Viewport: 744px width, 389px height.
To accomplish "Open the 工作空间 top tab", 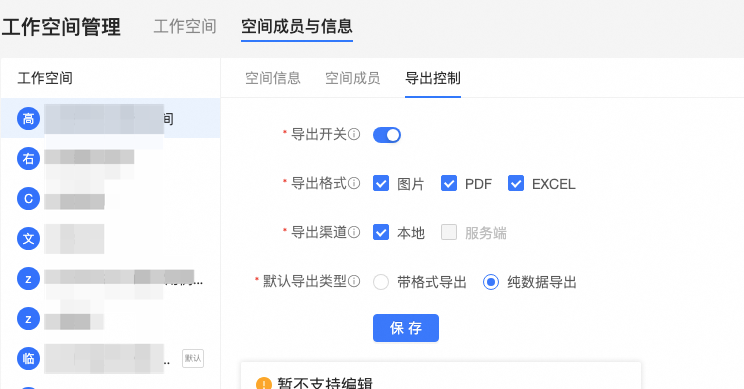I will tap(185, 27).
